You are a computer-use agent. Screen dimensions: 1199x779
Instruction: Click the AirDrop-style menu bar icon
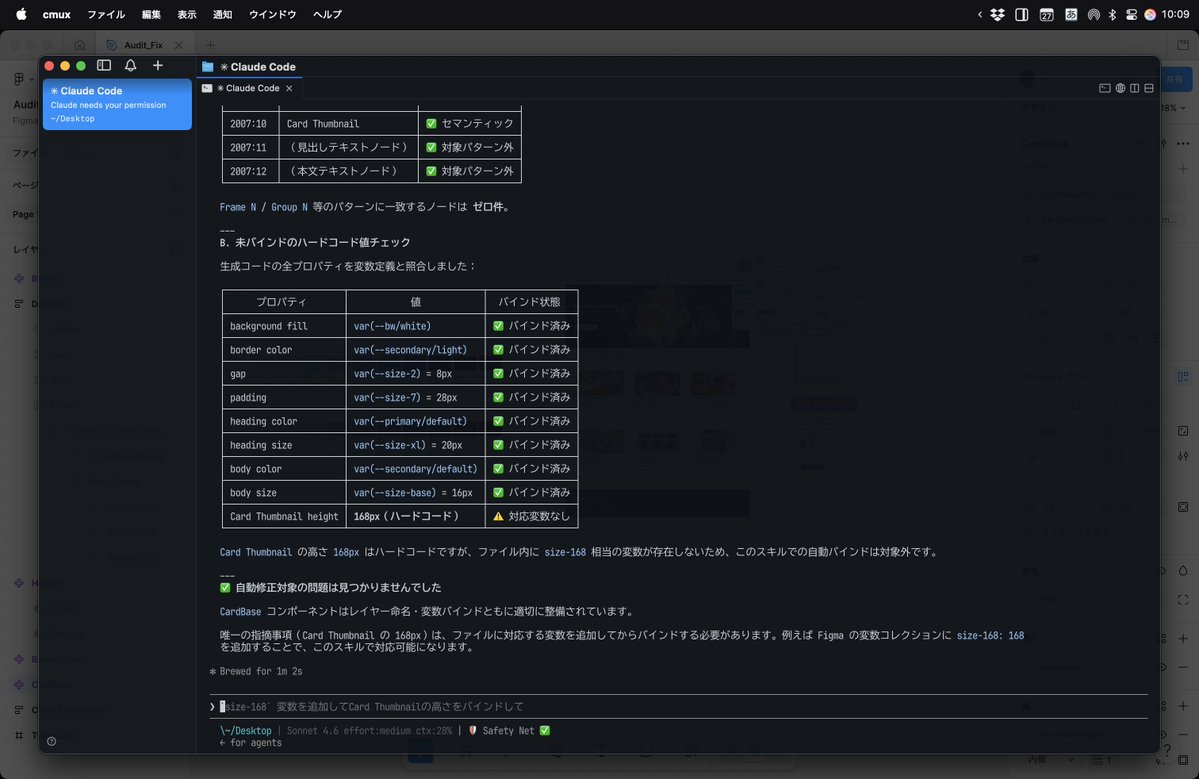tap(1093, 15)
